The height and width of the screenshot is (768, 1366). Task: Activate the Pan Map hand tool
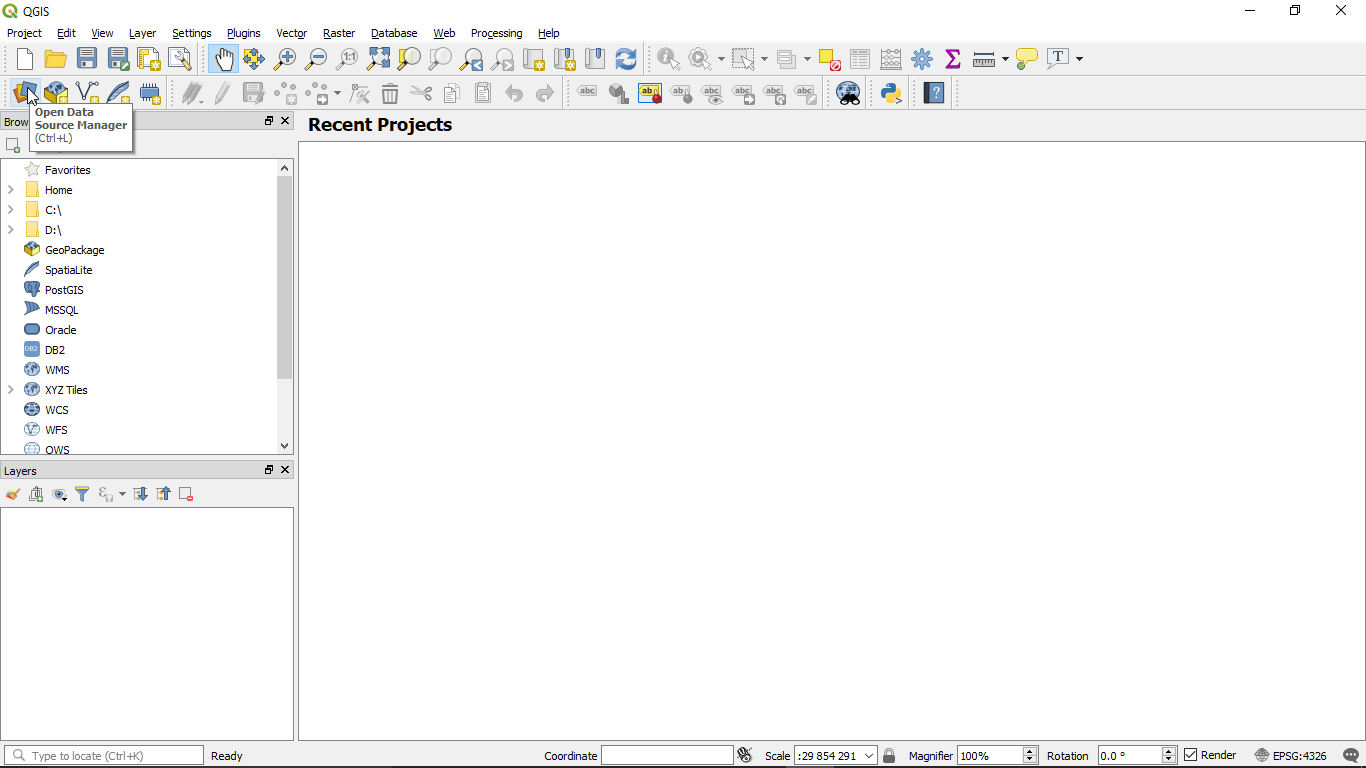(x=223, y=59)
